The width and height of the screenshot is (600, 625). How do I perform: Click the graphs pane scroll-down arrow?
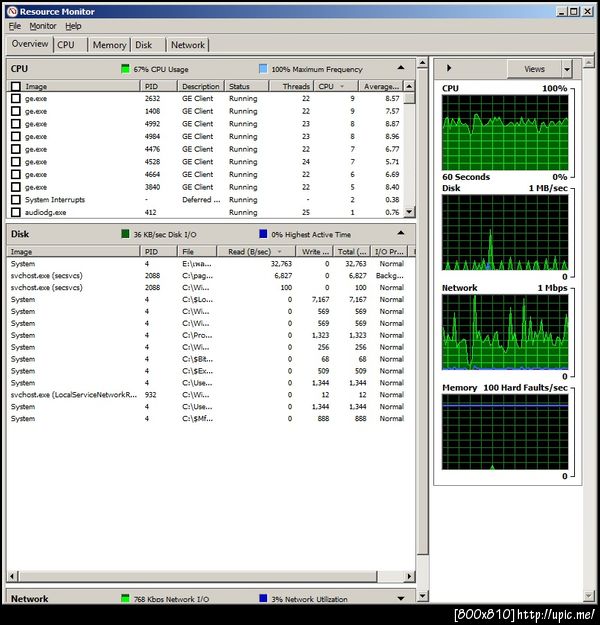589,596
